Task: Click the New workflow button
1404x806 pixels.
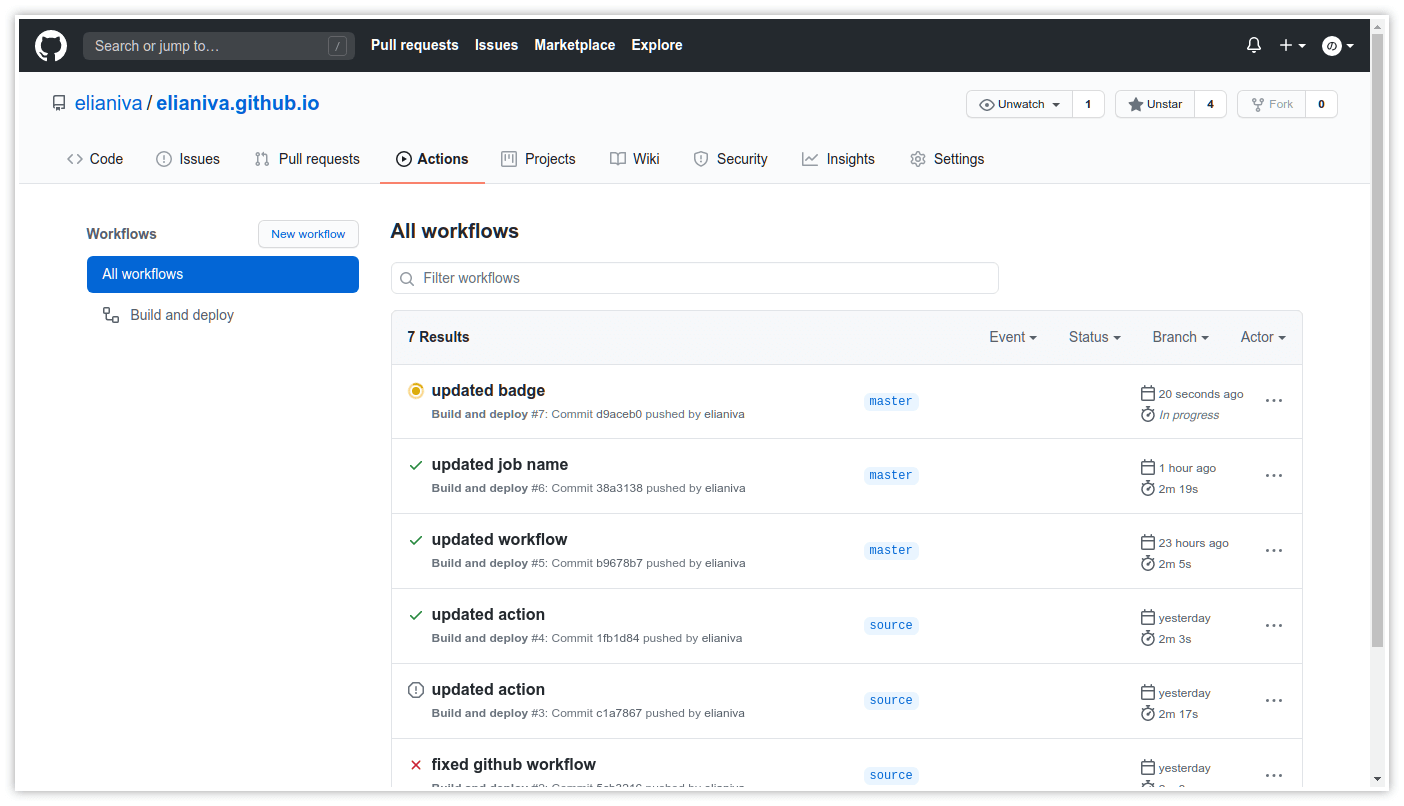Action: pyautogui.click(x=308, y=234)
